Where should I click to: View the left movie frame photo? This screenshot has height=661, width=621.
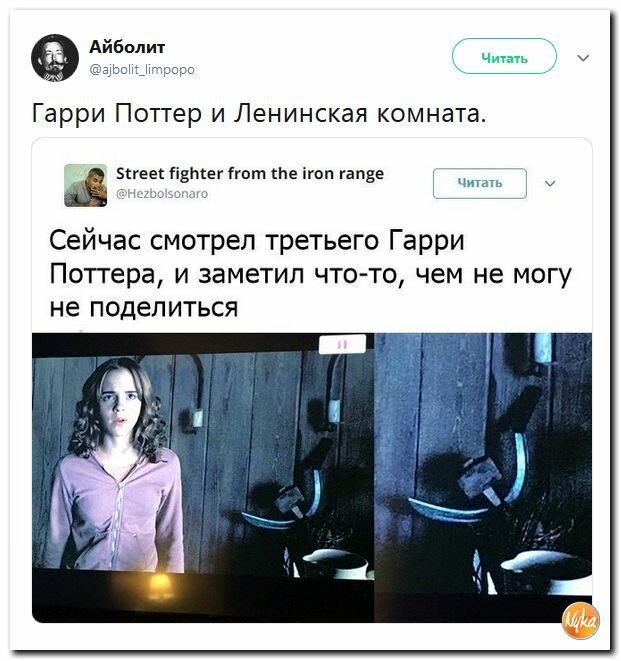[203, 477]
